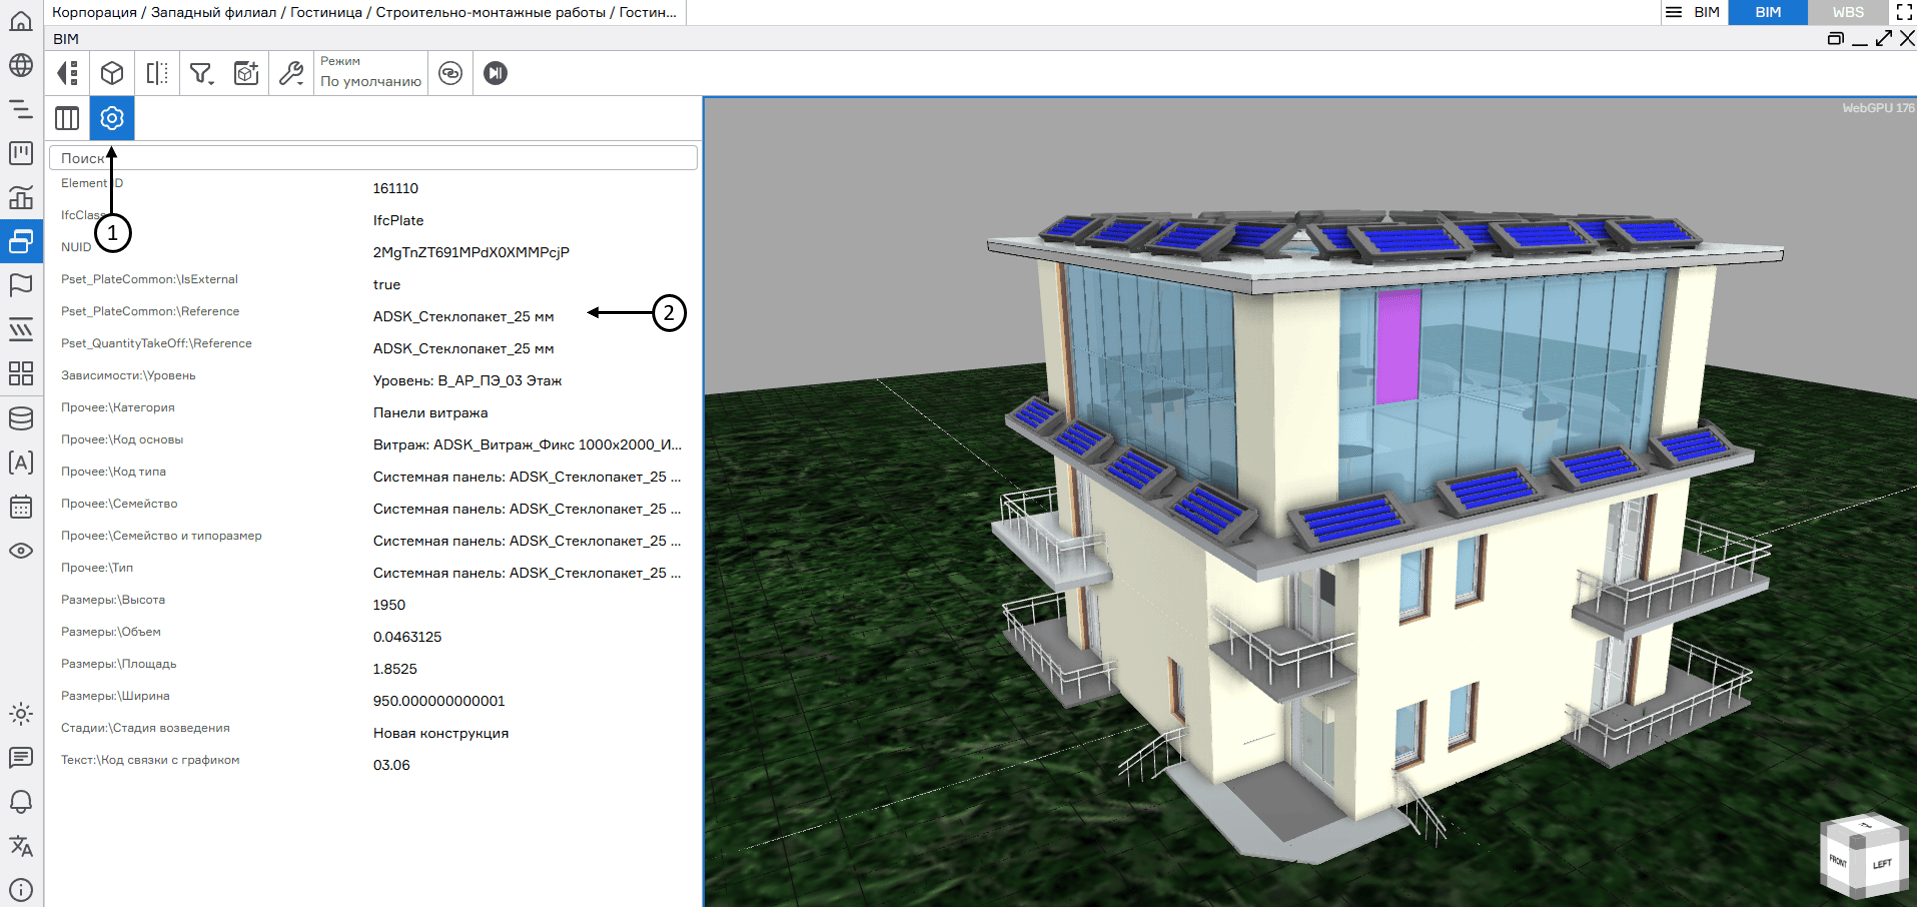Click the notifications bell icon
The width and height of the screenshot is (1917, 907).
click(x=21, y=802)
